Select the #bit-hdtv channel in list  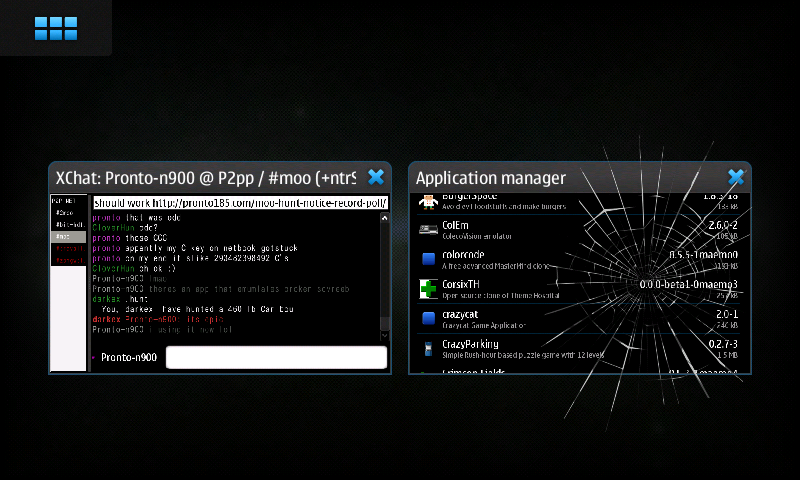tap(66, 225)
